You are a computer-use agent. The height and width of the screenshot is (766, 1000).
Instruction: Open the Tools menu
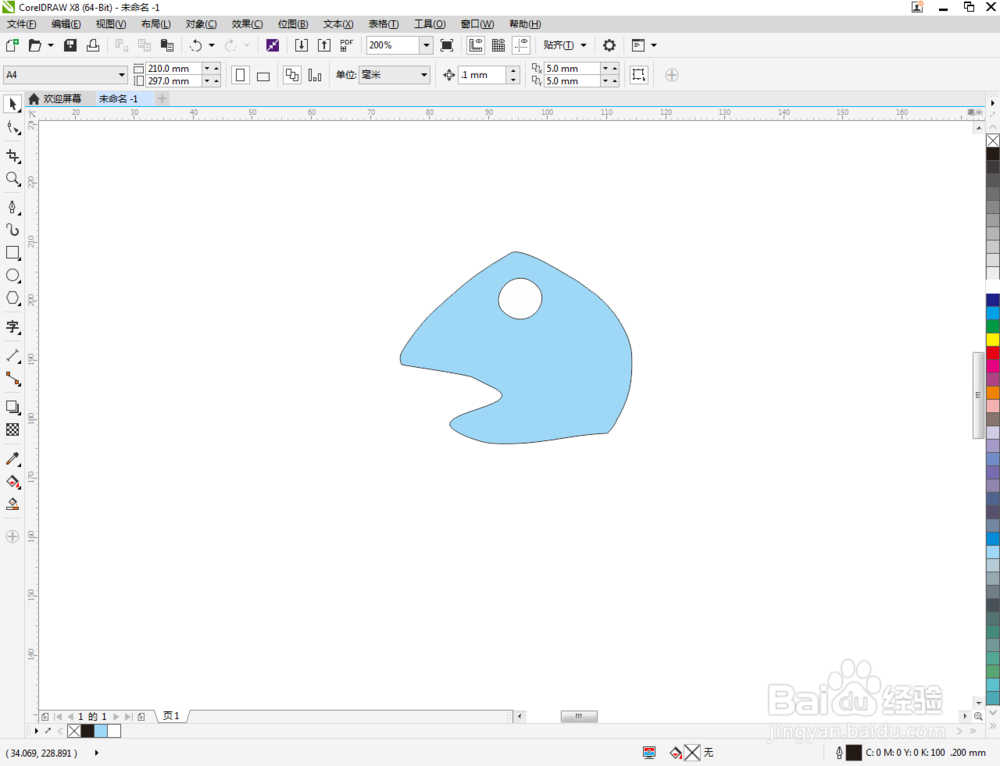pyautogui.click(x=430, y=24)
